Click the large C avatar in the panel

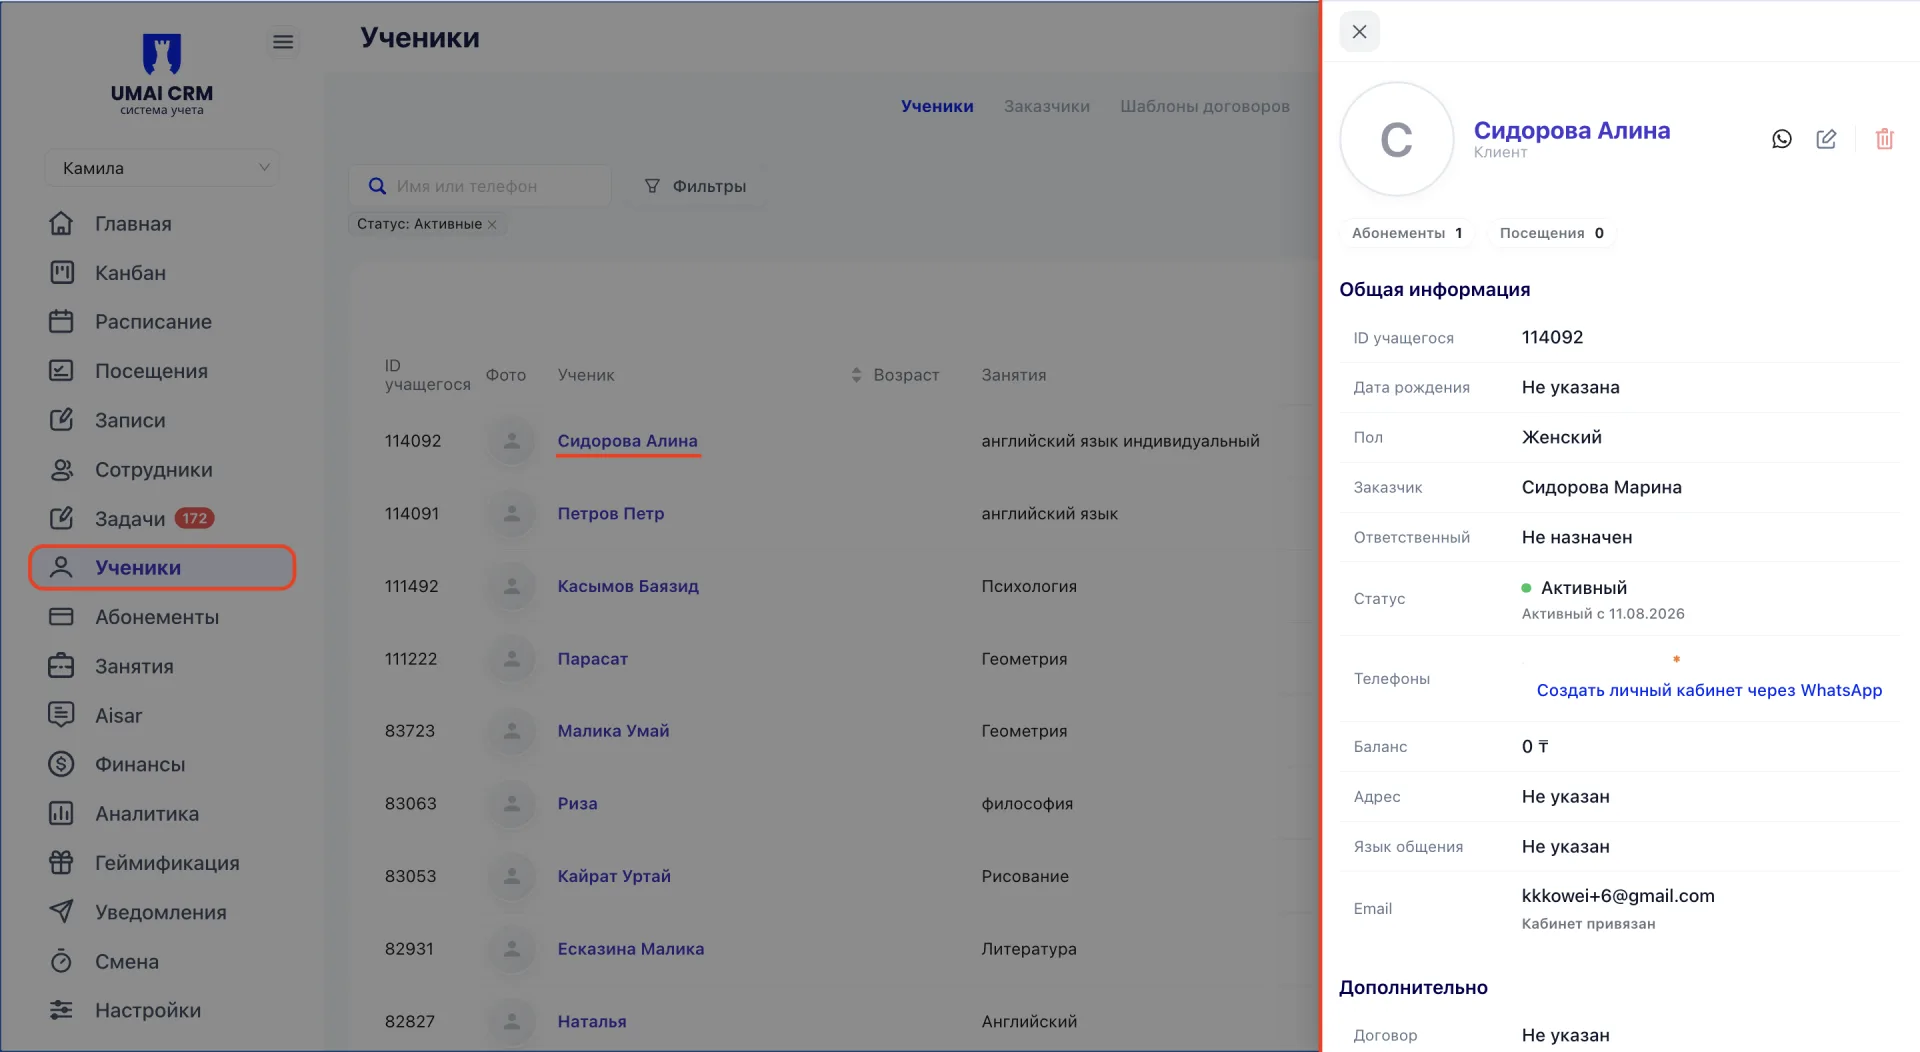1396,139
